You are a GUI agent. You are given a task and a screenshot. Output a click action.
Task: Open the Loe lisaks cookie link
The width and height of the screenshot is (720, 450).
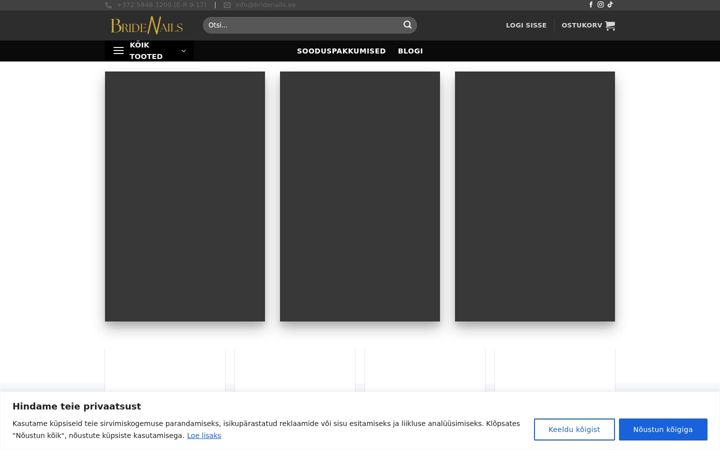tap(204, 435)
